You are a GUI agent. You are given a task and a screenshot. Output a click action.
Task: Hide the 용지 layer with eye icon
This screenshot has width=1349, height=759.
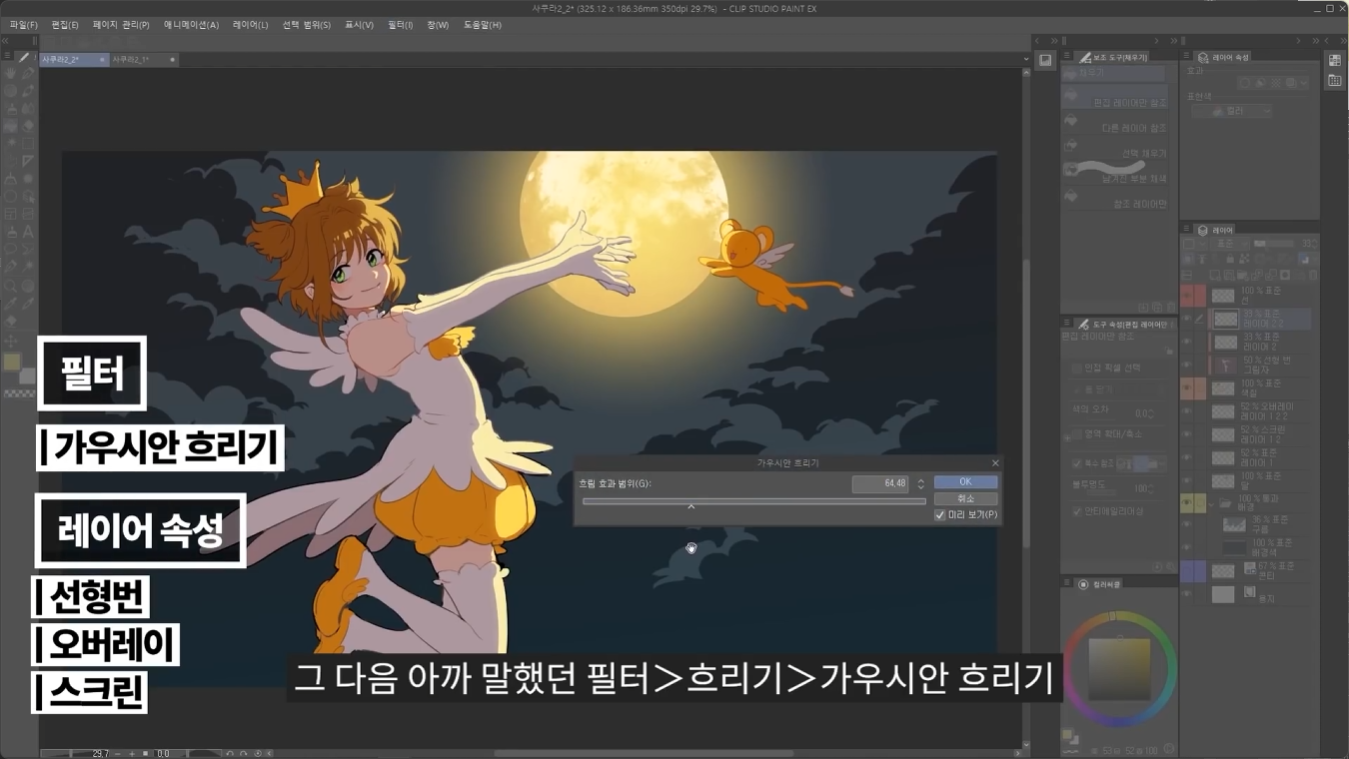coord(1186,593)
